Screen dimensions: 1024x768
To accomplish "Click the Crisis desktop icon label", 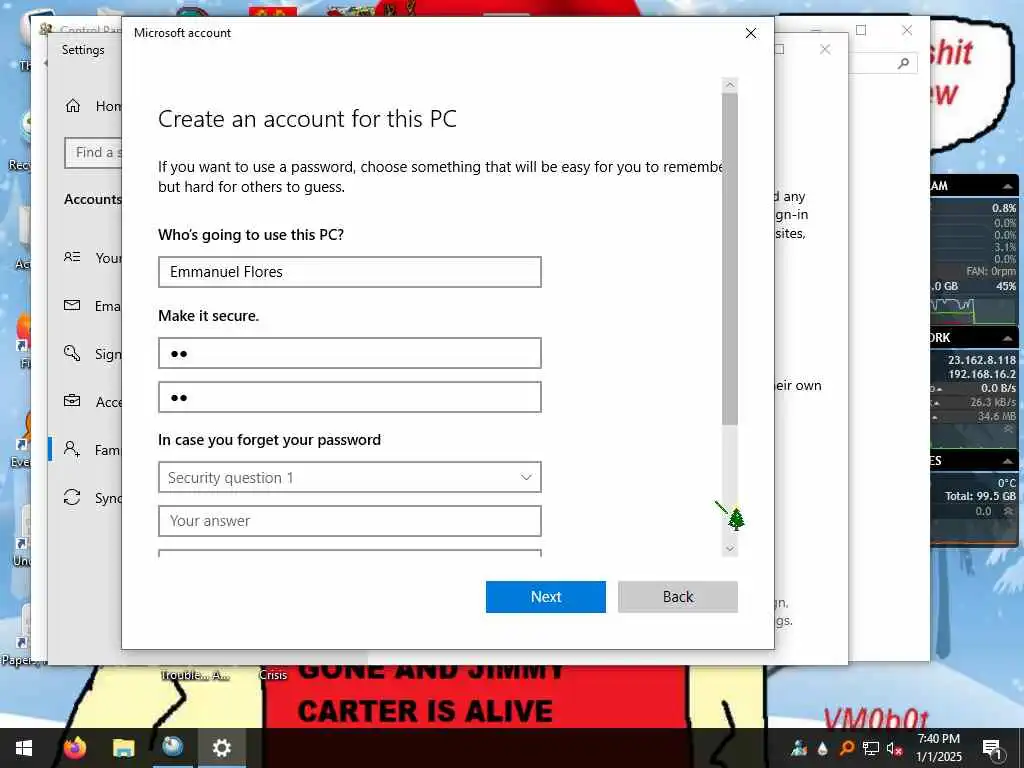I will (x=273, y=675).
